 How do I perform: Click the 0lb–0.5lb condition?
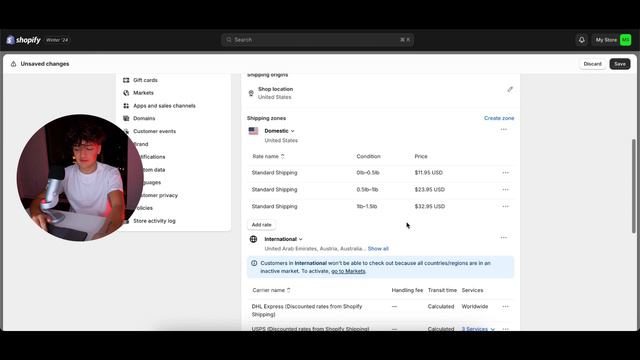pyautogui.click(x=368, y=173)
